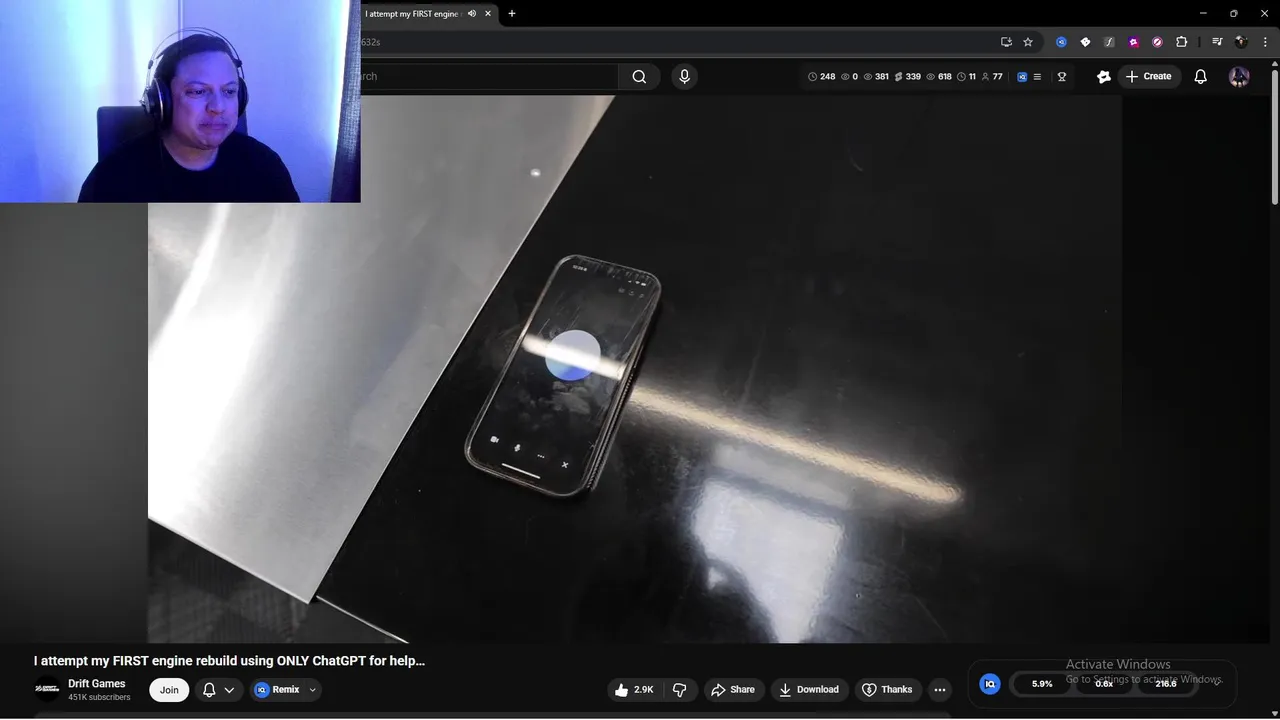The width and height of the screenshot is (1280, 720).
Task: Click the 248 clock stat
Action: (x=821, y=77)
